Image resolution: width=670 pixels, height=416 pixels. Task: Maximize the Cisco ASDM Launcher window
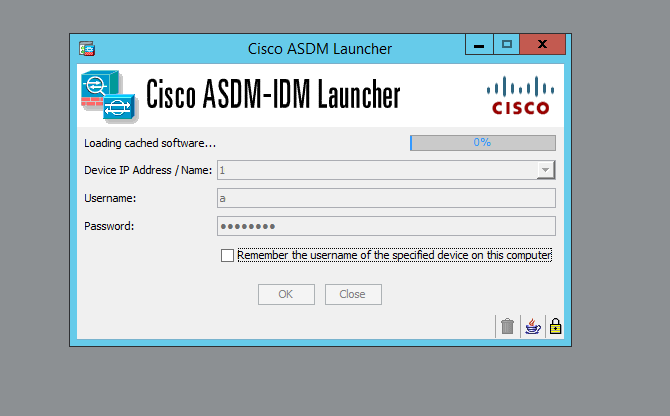coord(507,44)
